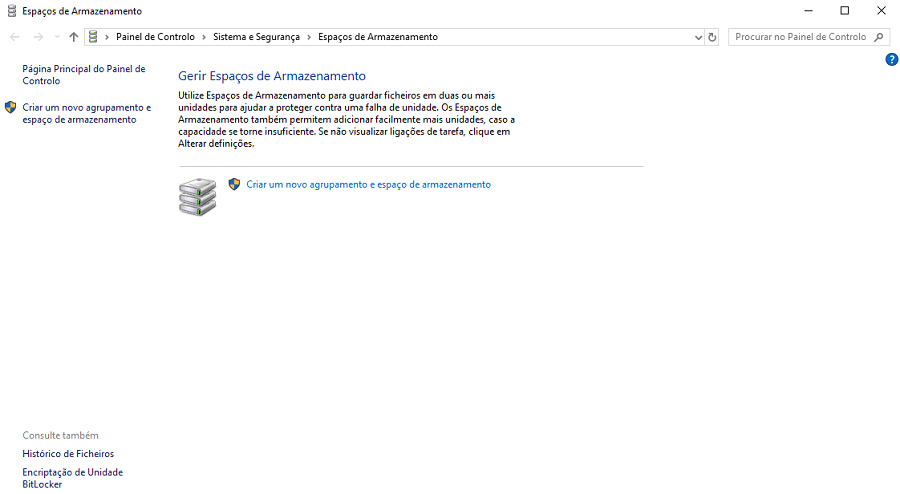Screen dimensions: 900x494
Task: Expand the chevron after Sistema e Segurança
Action: point(309,37)
